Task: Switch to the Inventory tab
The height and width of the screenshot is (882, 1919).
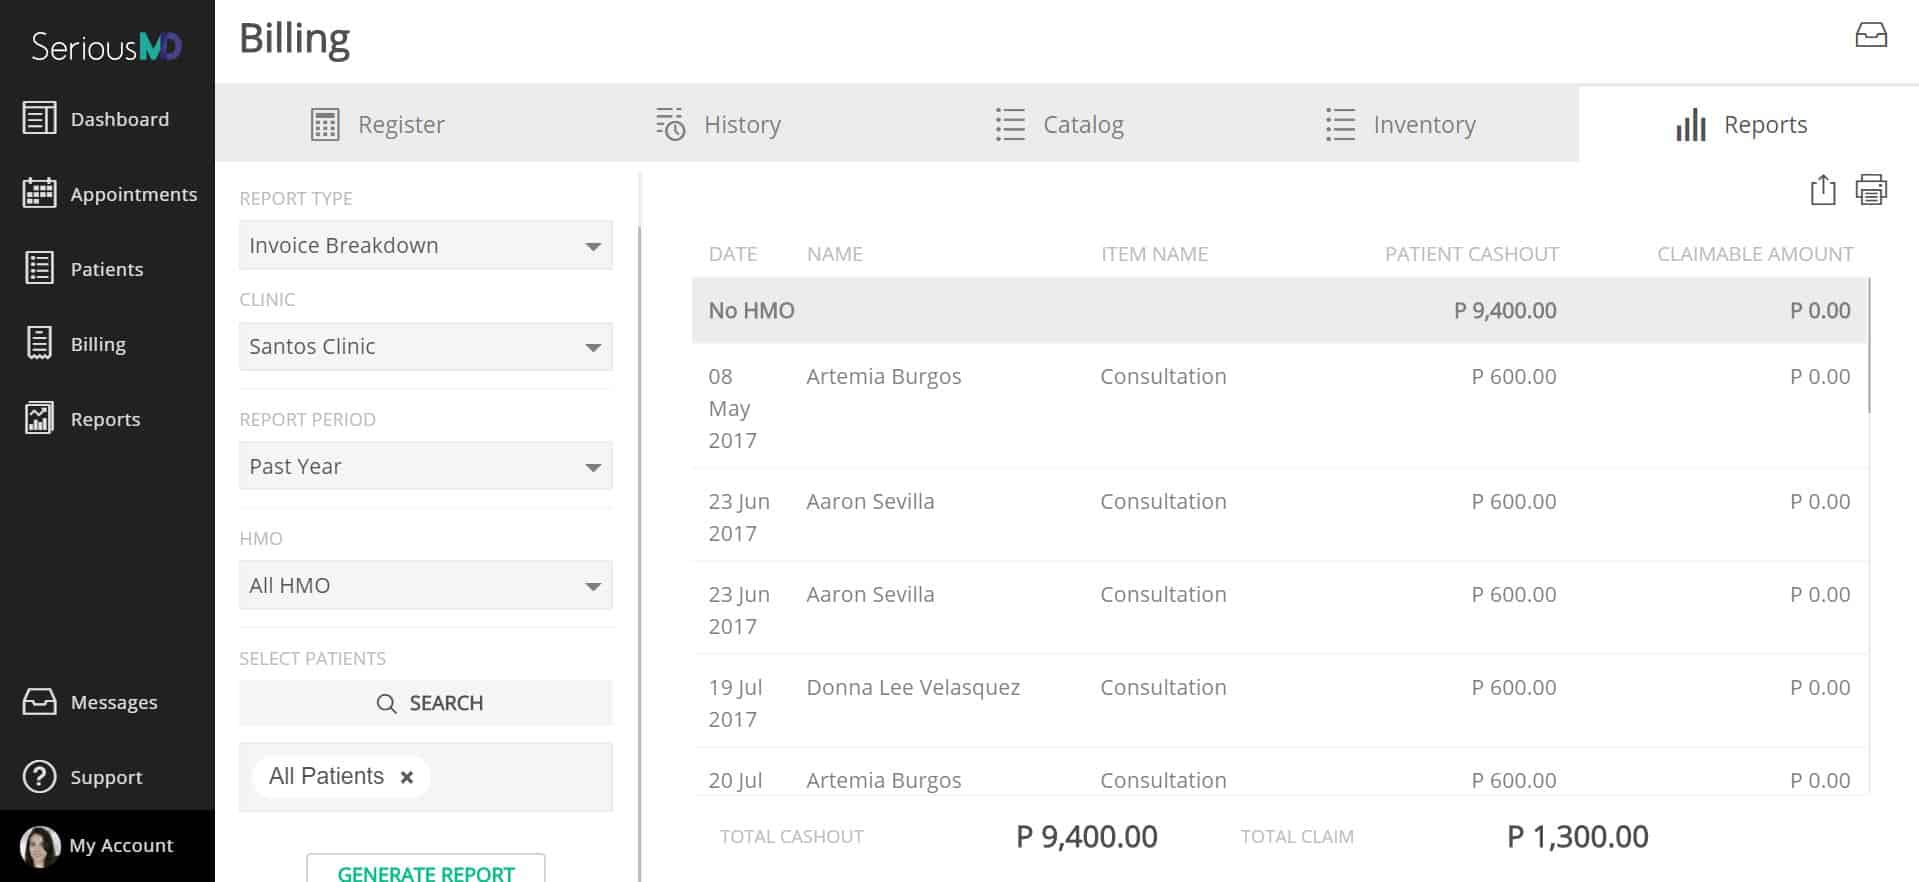Action: (x=1400, y=124)
